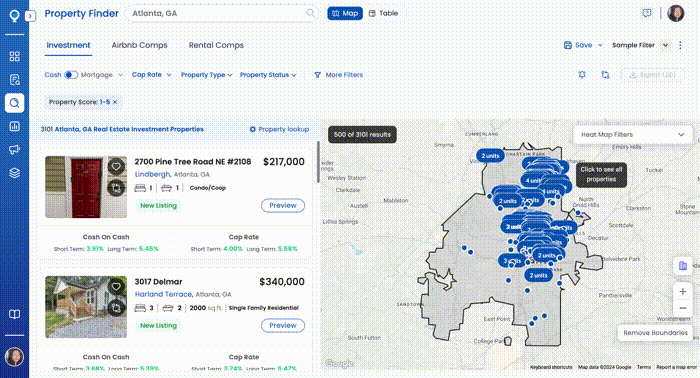The height and width of the screenshot is (378, 700).
Task: Click the lightbulb logo at top of sidebar
Action: pos(14,16)
